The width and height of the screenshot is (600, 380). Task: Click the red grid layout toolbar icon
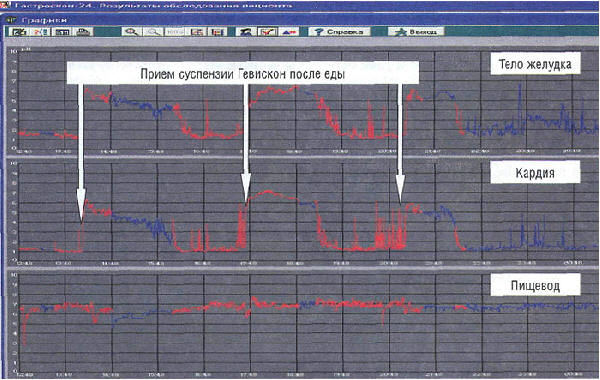tap(196, 32)
